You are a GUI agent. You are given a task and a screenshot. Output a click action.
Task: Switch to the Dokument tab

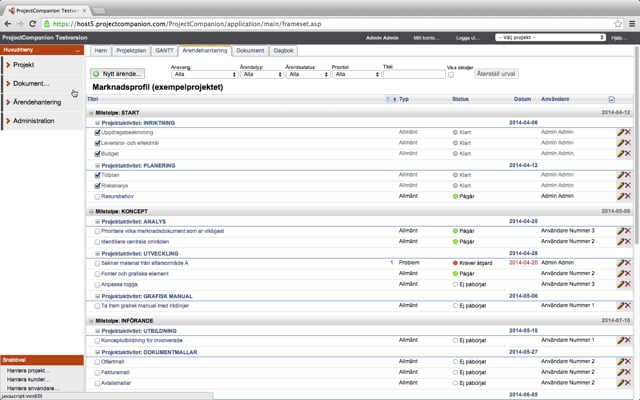point(250,51)
